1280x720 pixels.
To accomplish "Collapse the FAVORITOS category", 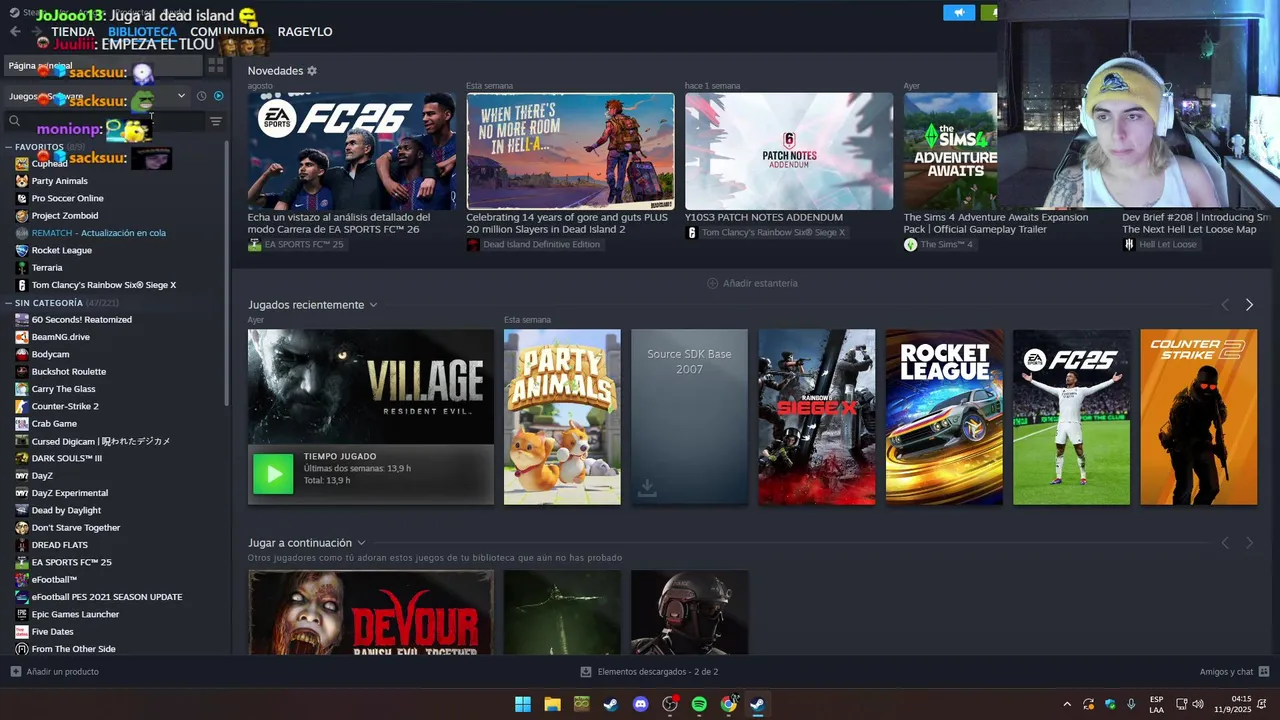I will [8, 147].
